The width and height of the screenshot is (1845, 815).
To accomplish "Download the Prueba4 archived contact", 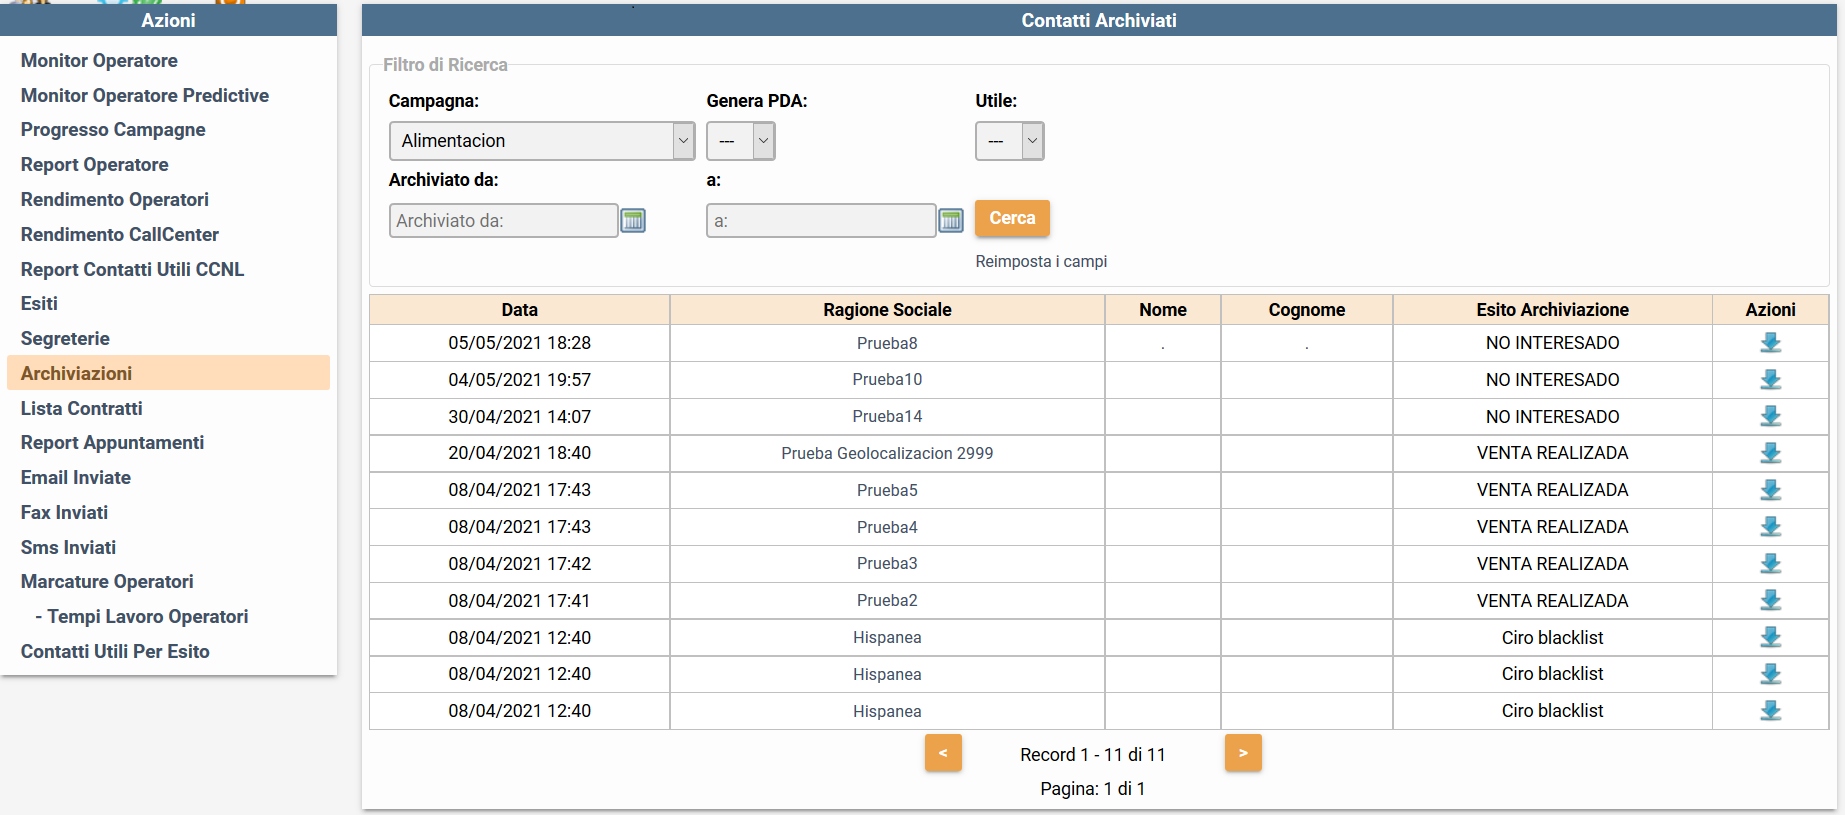I will click(x=1770, y=527).
